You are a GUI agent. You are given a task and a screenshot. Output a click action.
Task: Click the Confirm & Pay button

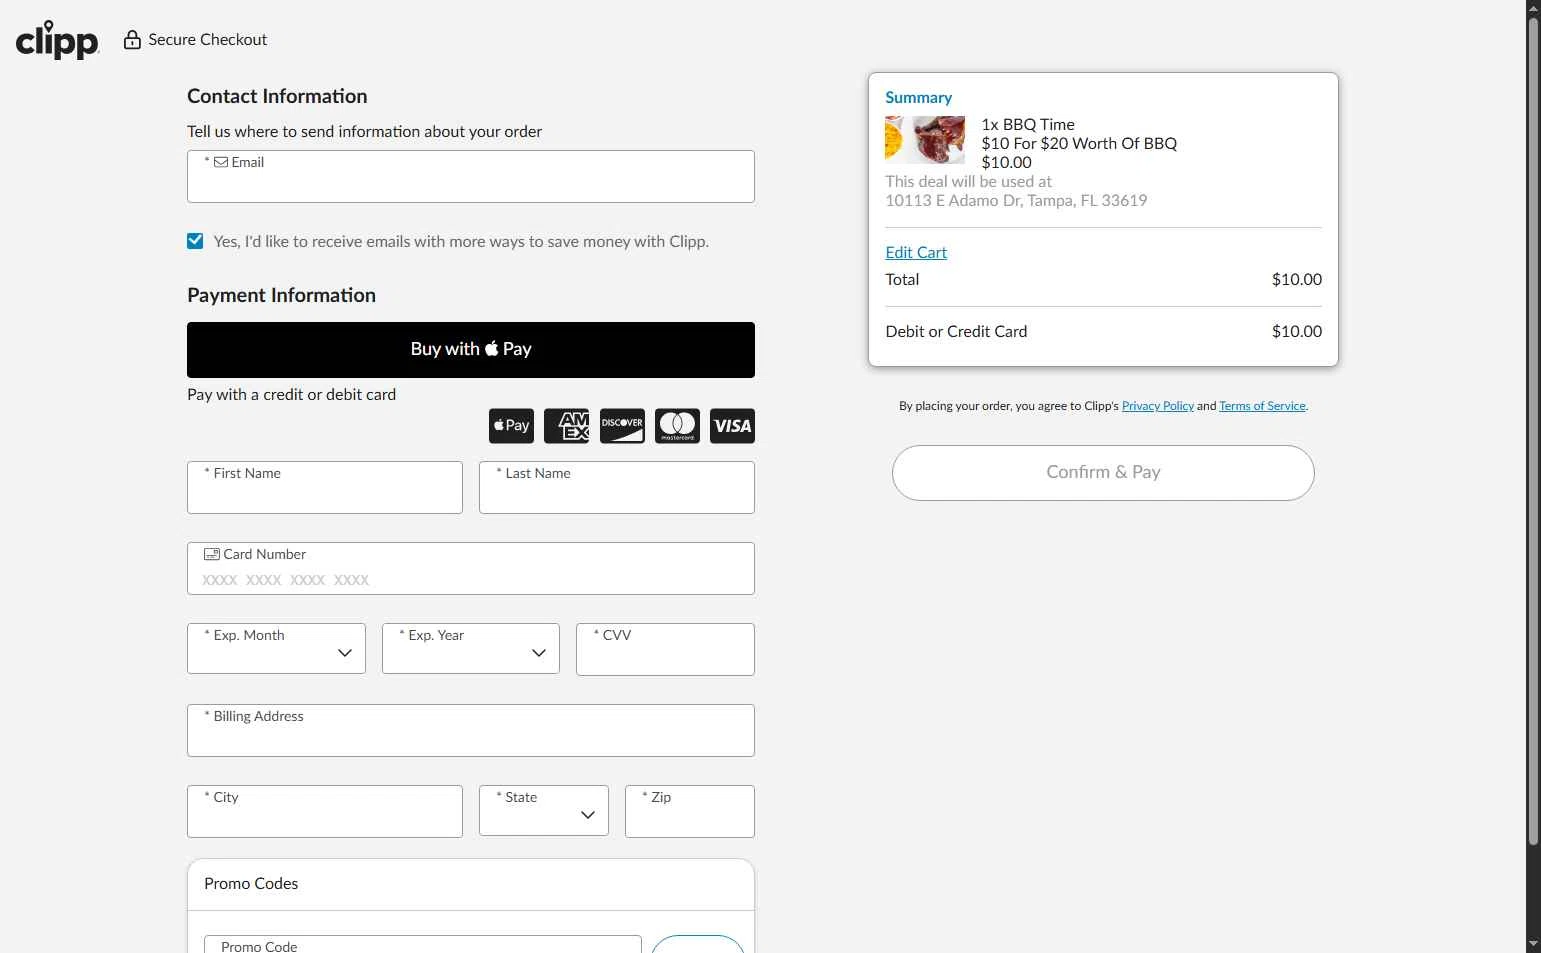pos(1103,473)
